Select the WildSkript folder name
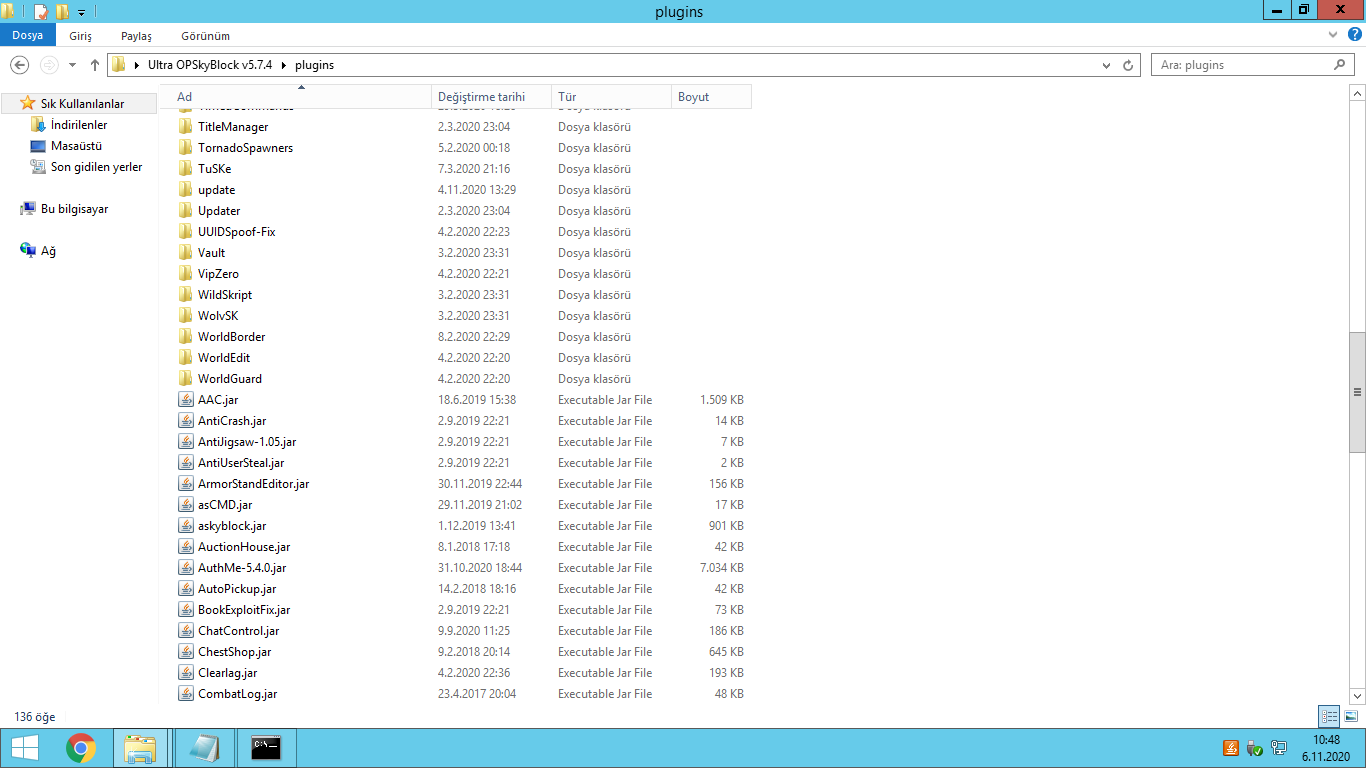This screenshot has height=768, width=1366. click(x=225, y=295)
